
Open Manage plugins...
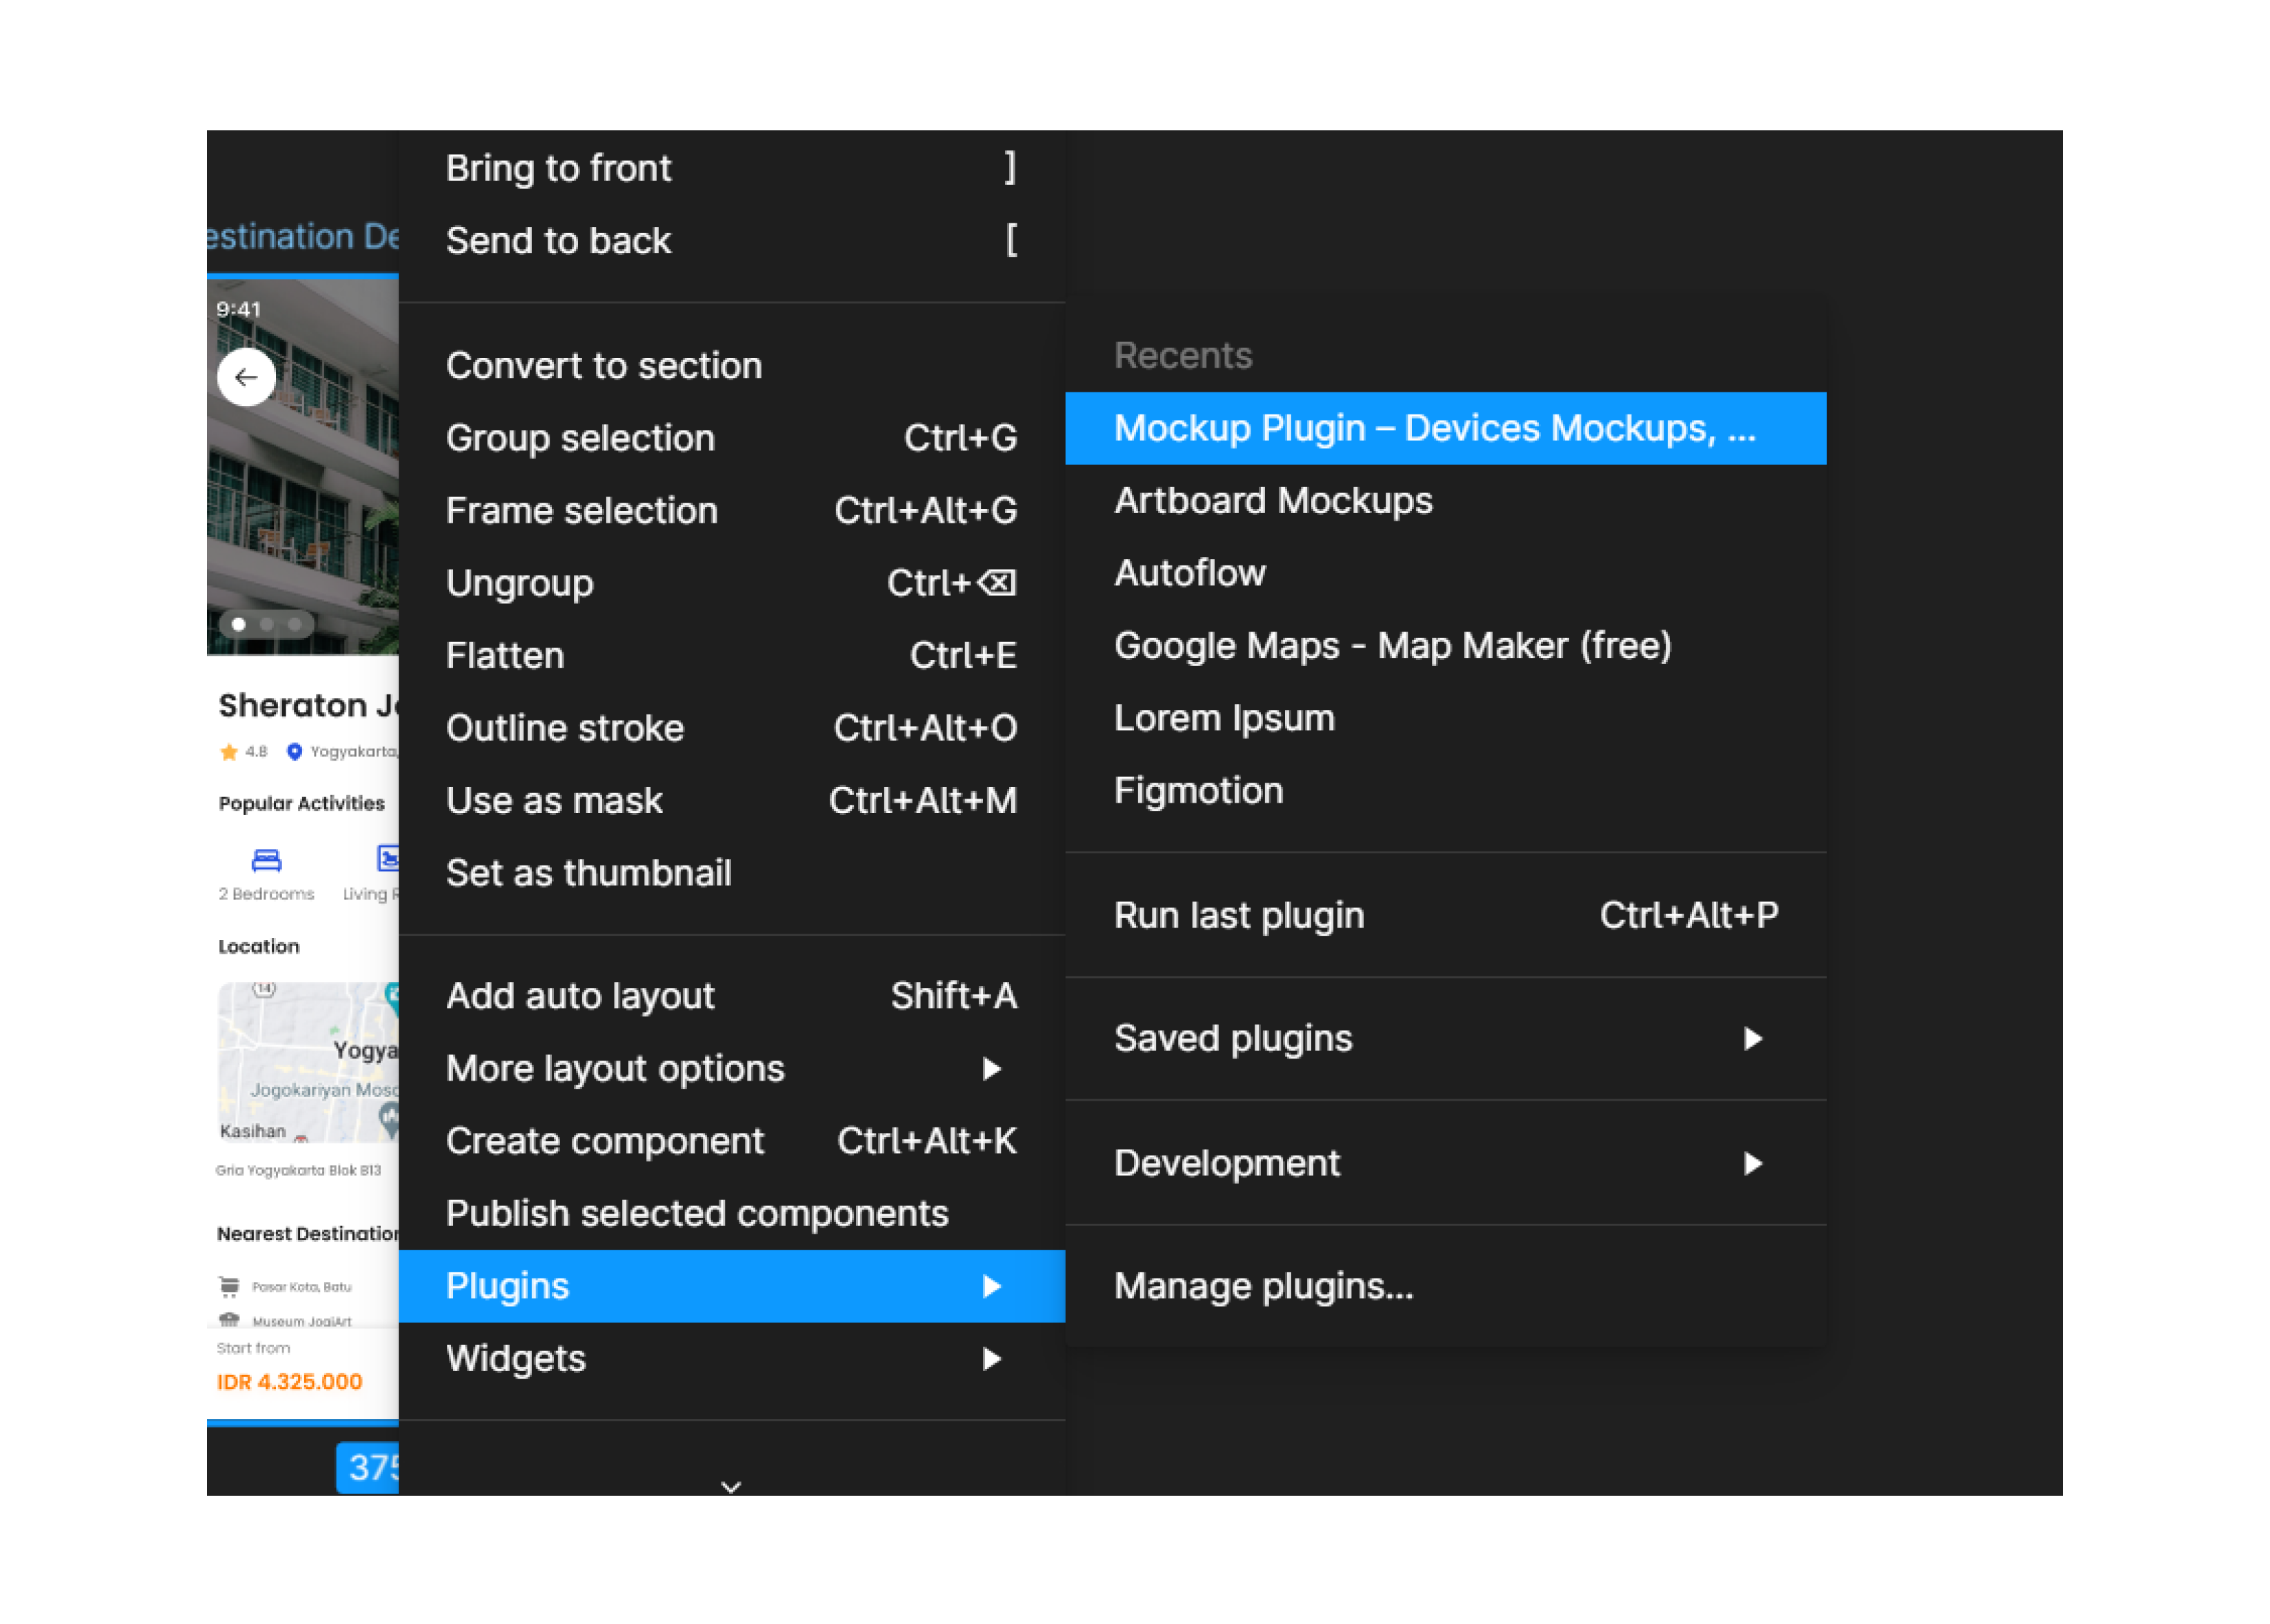pos(1445,1286)
